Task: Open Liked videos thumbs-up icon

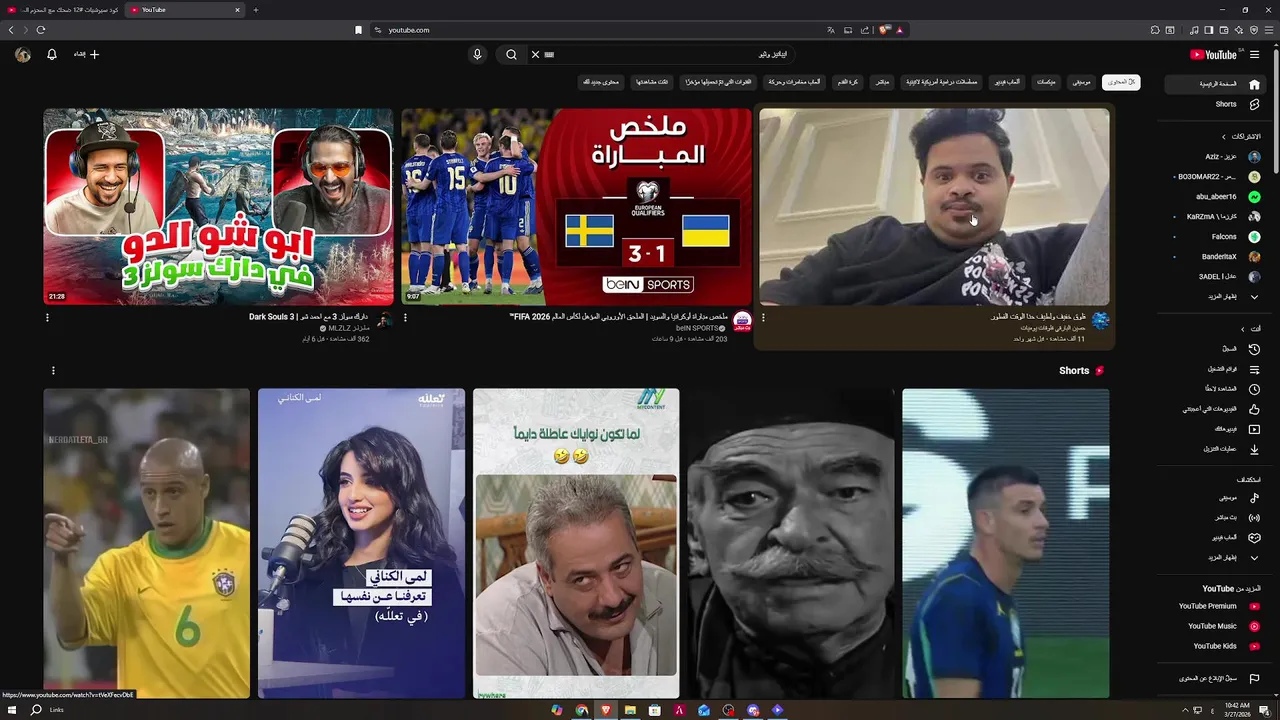Action: pyautogui.click(x=1254, y=409)
